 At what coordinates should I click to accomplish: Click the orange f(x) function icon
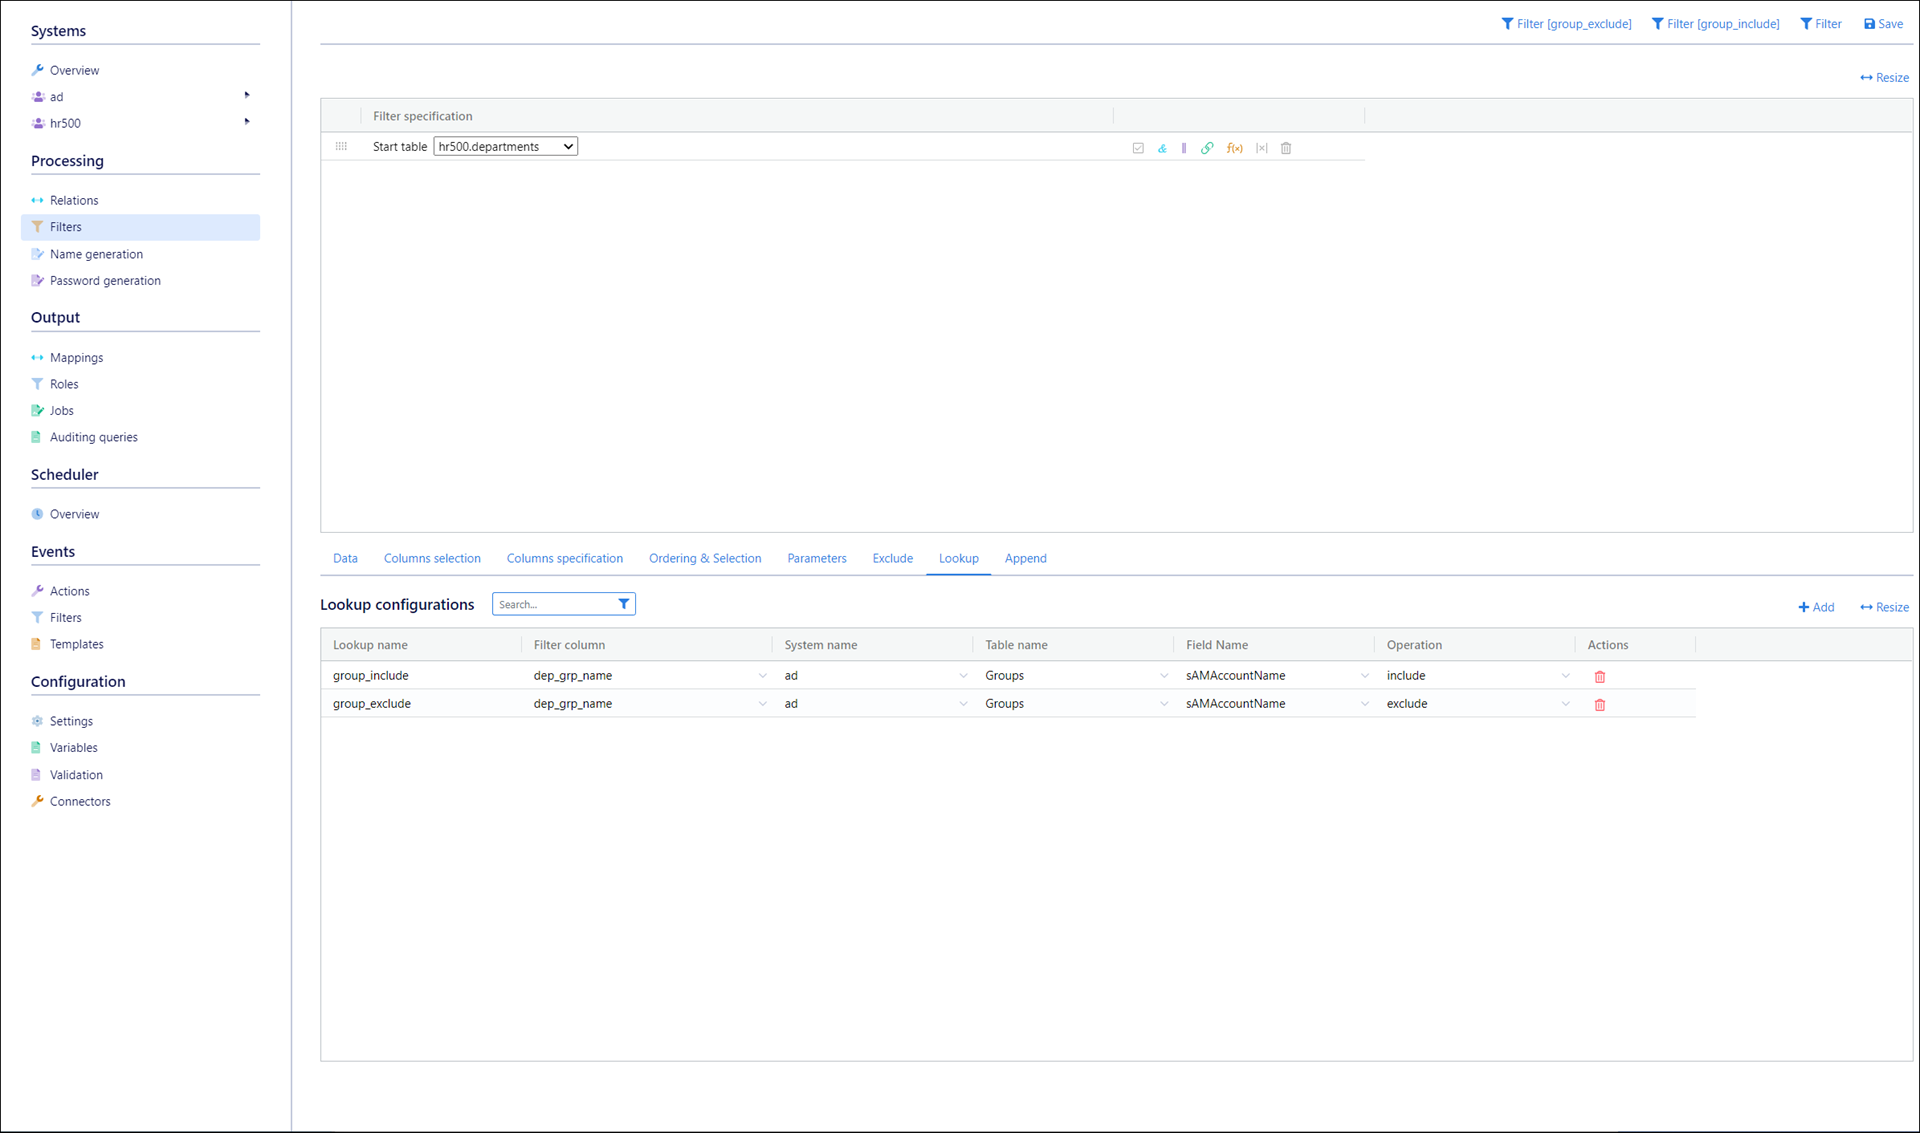point(1235,148)
